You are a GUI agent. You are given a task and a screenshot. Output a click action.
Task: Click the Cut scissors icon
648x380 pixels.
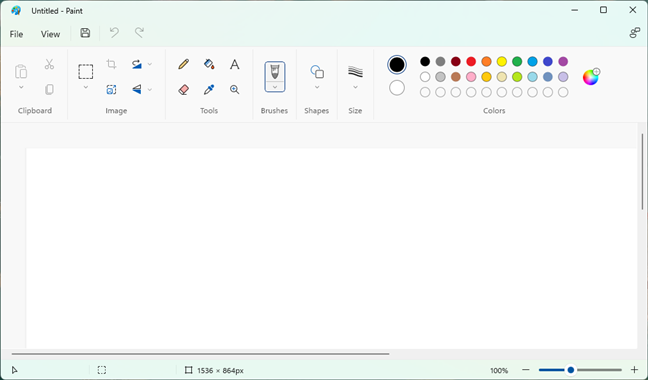click(x=49, y=64)
